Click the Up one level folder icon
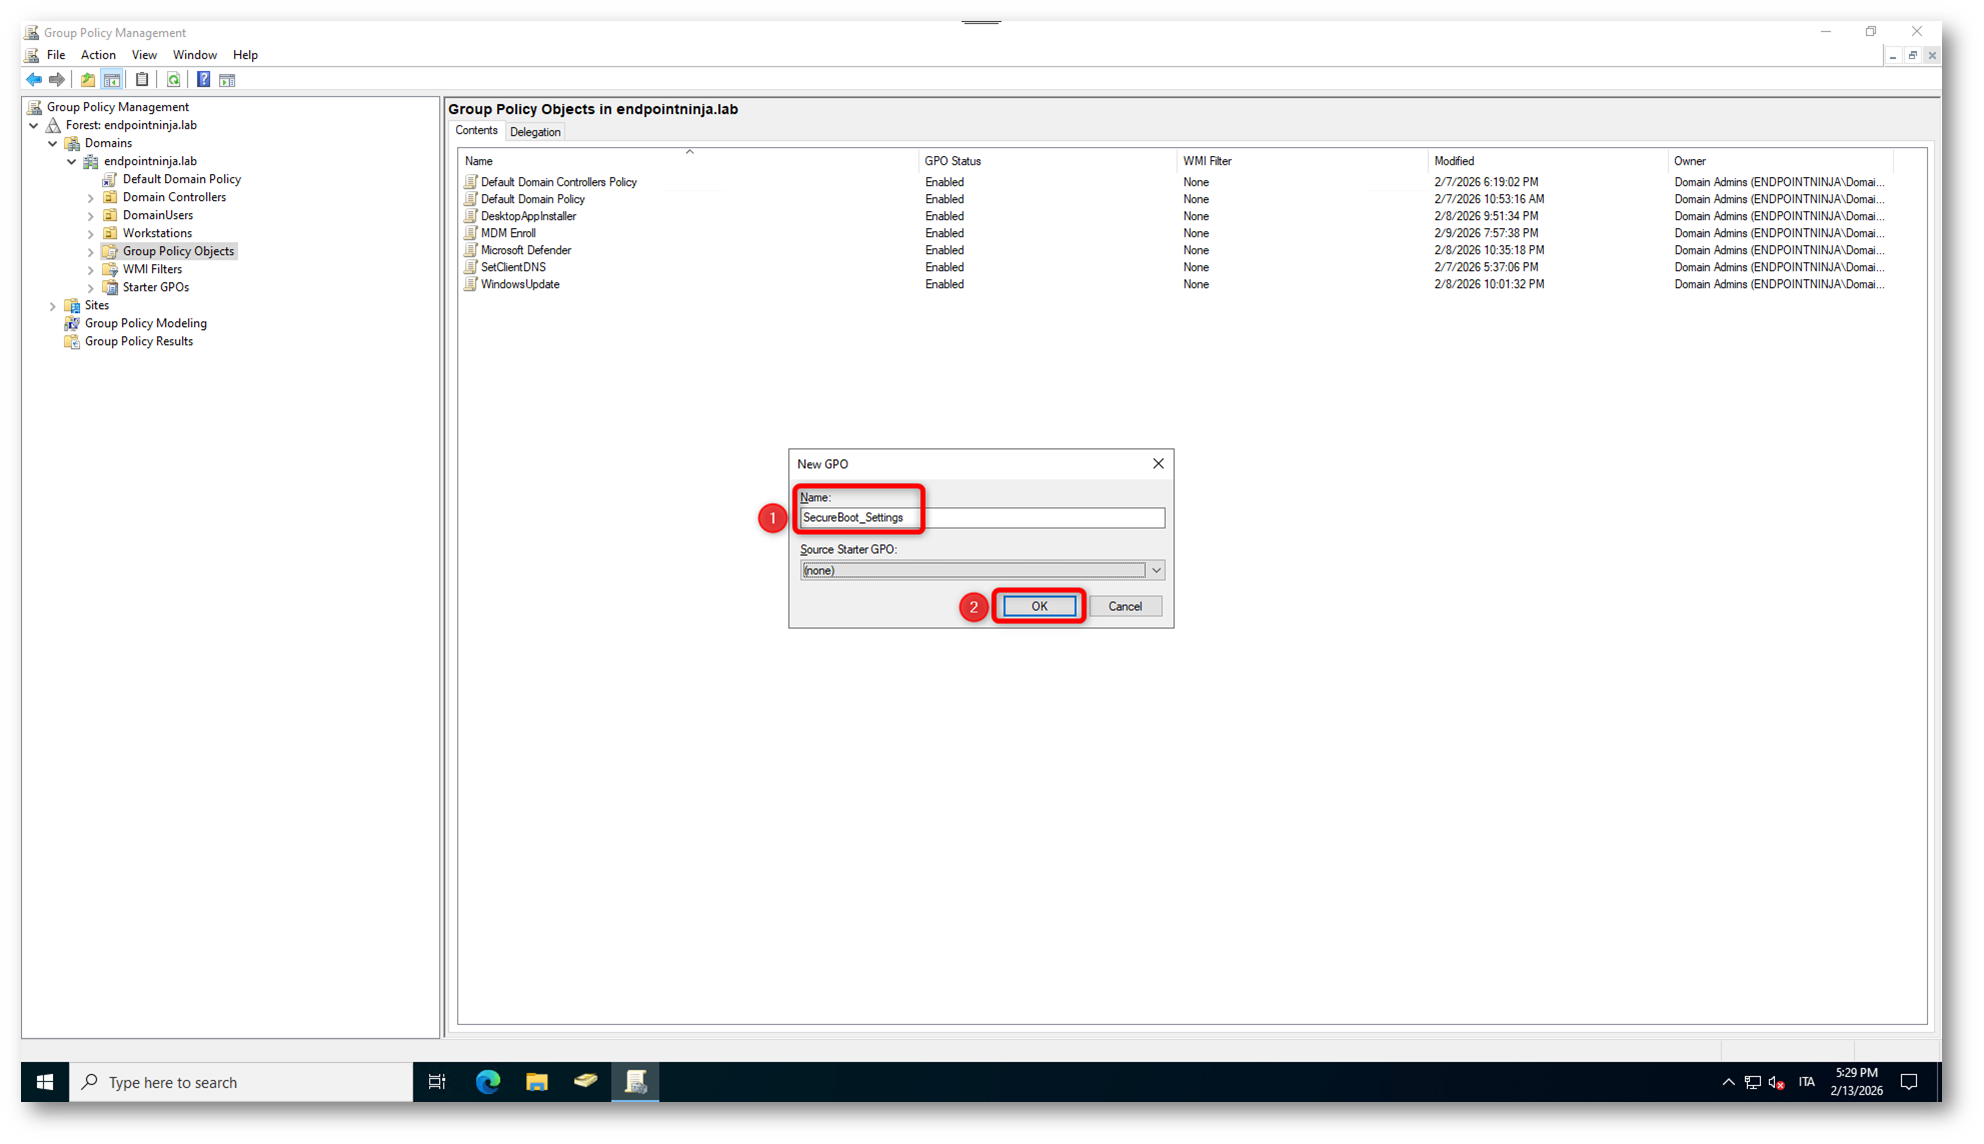This screenshot has height=1144, width=1984. (x=88, y=79)
